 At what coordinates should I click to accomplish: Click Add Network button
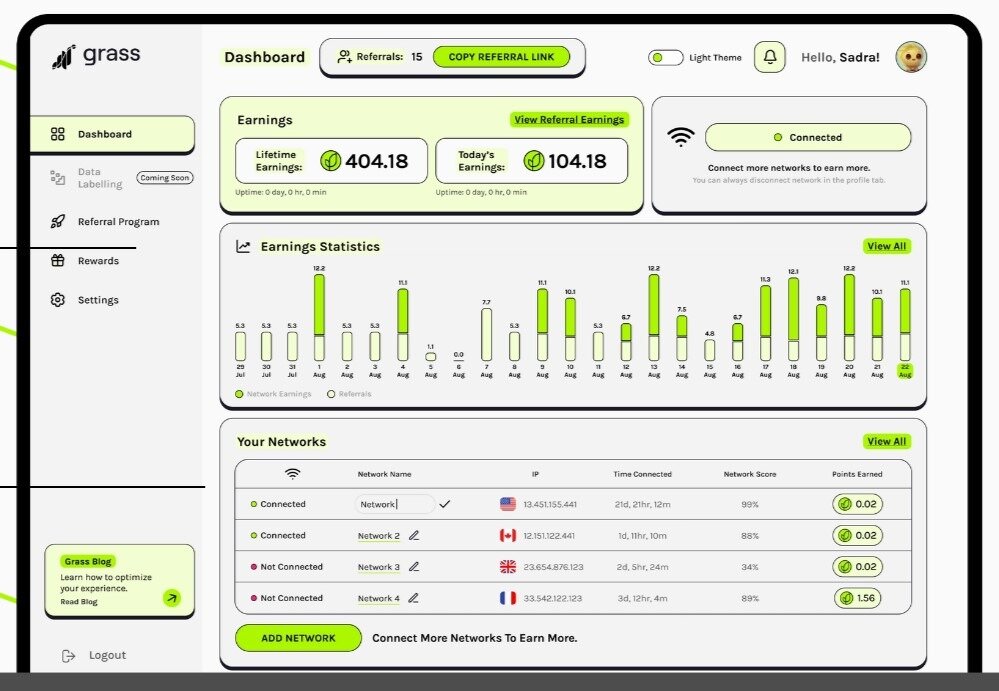298,638
